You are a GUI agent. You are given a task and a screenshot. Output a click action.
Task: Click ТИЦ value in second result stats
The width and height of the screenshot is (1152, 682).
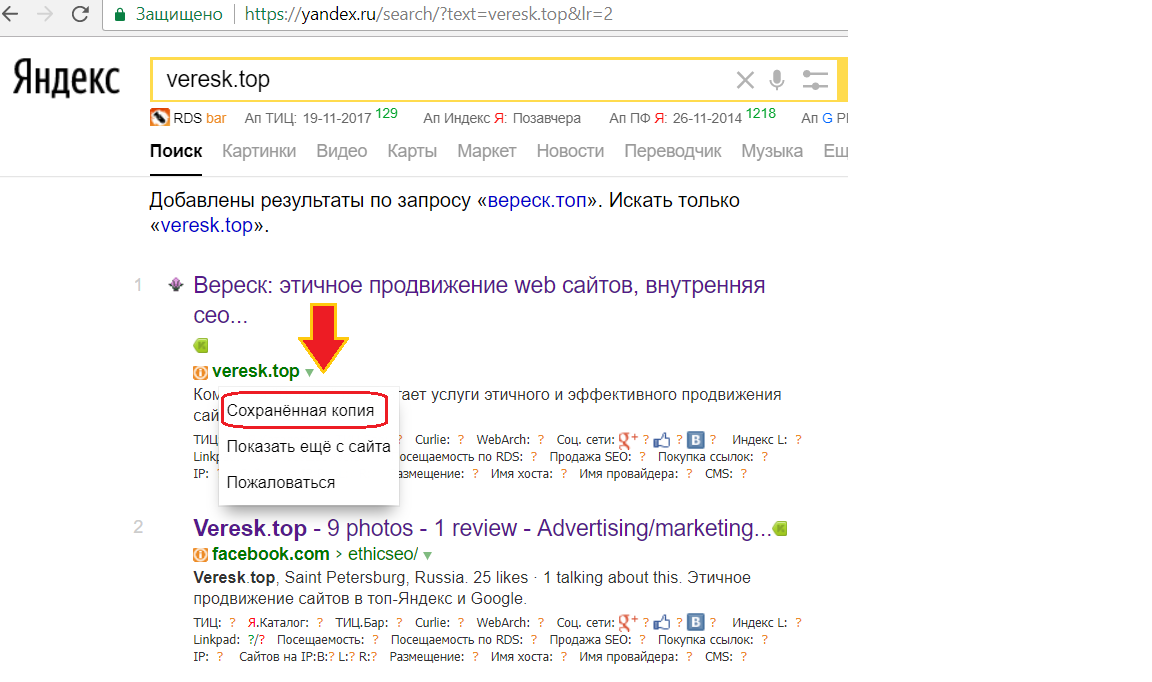point(232,622)
